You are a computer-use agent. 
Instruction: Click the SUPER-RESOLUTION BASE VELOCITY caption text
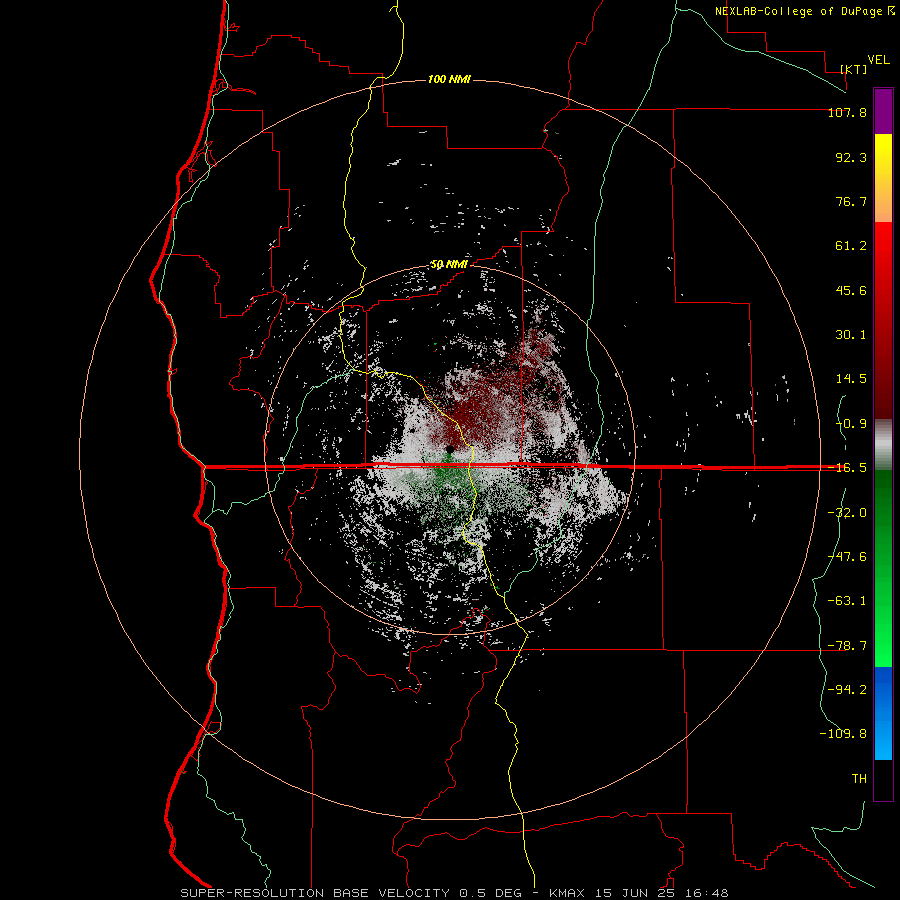click(x=315, y=893)
